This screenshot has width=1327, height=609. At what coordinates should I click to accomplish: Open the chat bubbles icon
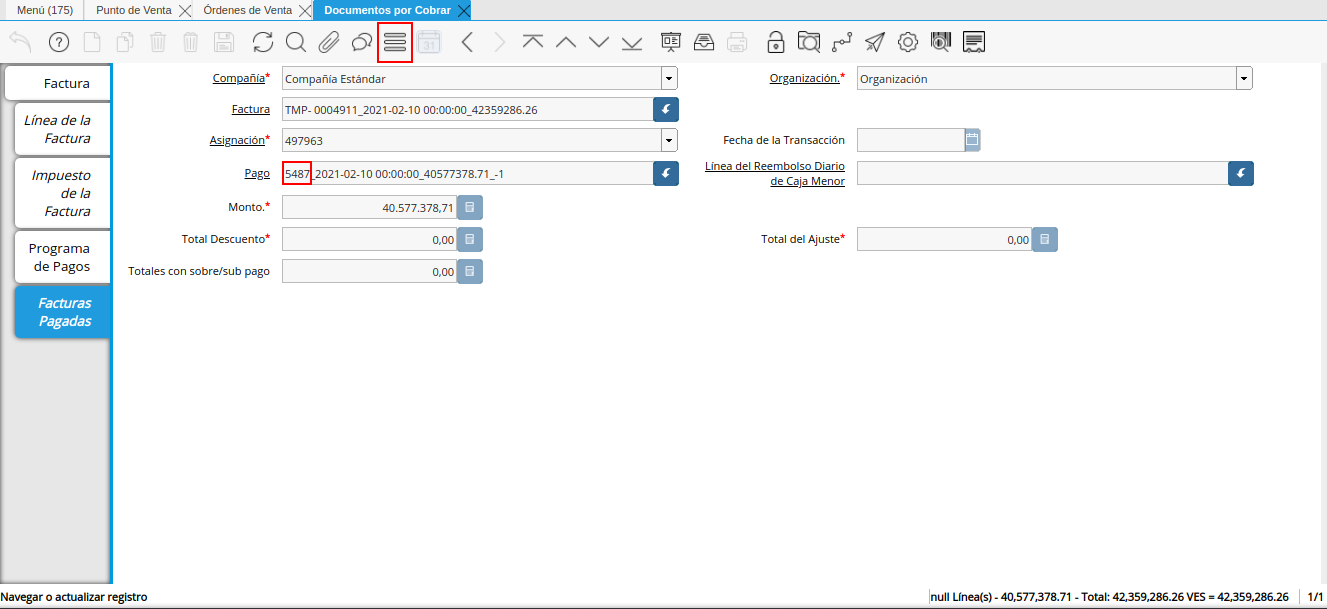tap(362, 42)
